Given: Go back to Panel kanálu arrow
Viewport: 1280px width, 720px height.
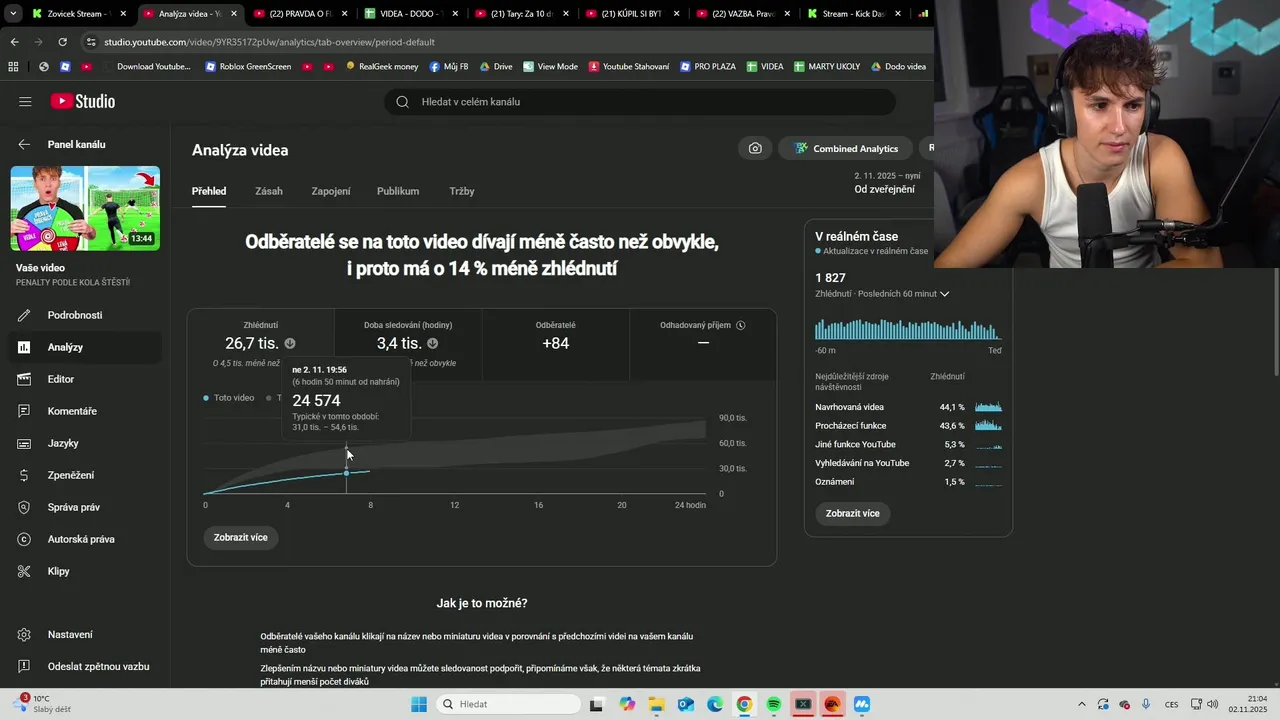Looking at the screenshot, I should 24,144.
